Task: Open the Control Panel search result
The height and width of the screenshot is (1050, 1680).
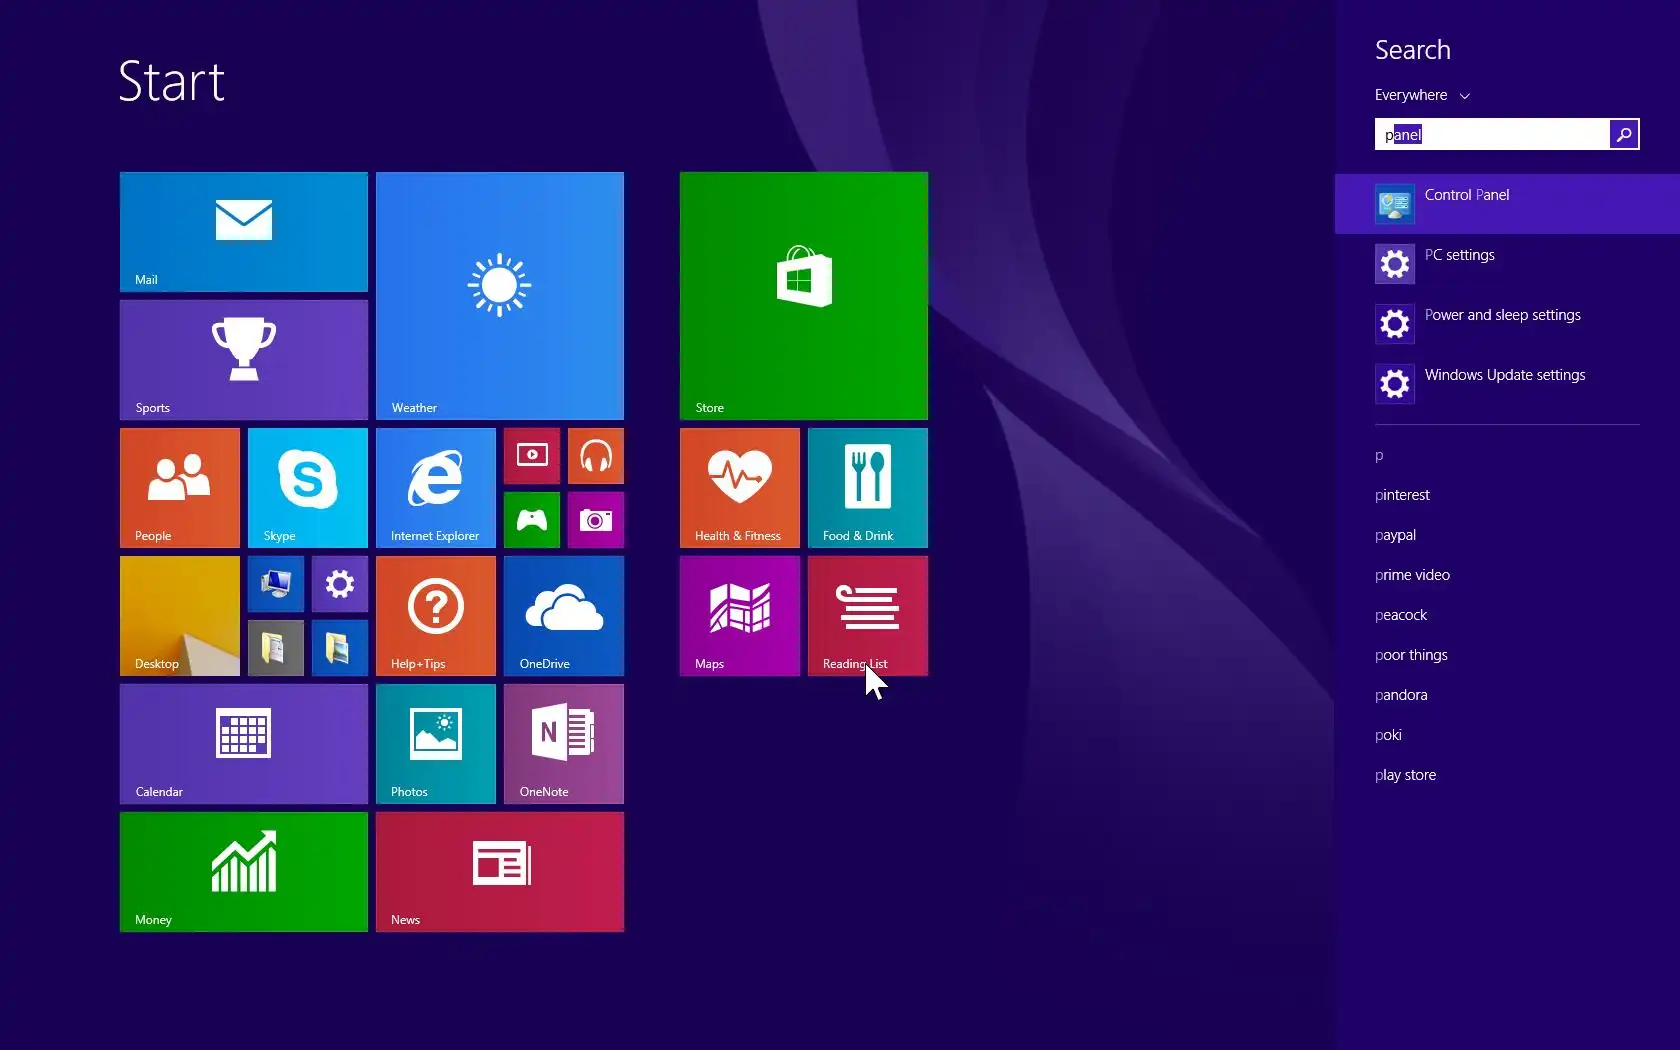Action: [1507, 204]
